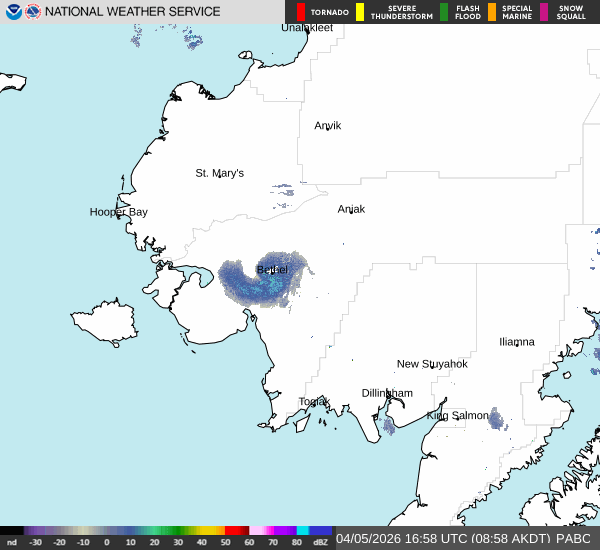The width and height of the screenshot is (600, 550).
Task: Click the NOAA logo emblem
Action: click(13, 12)
